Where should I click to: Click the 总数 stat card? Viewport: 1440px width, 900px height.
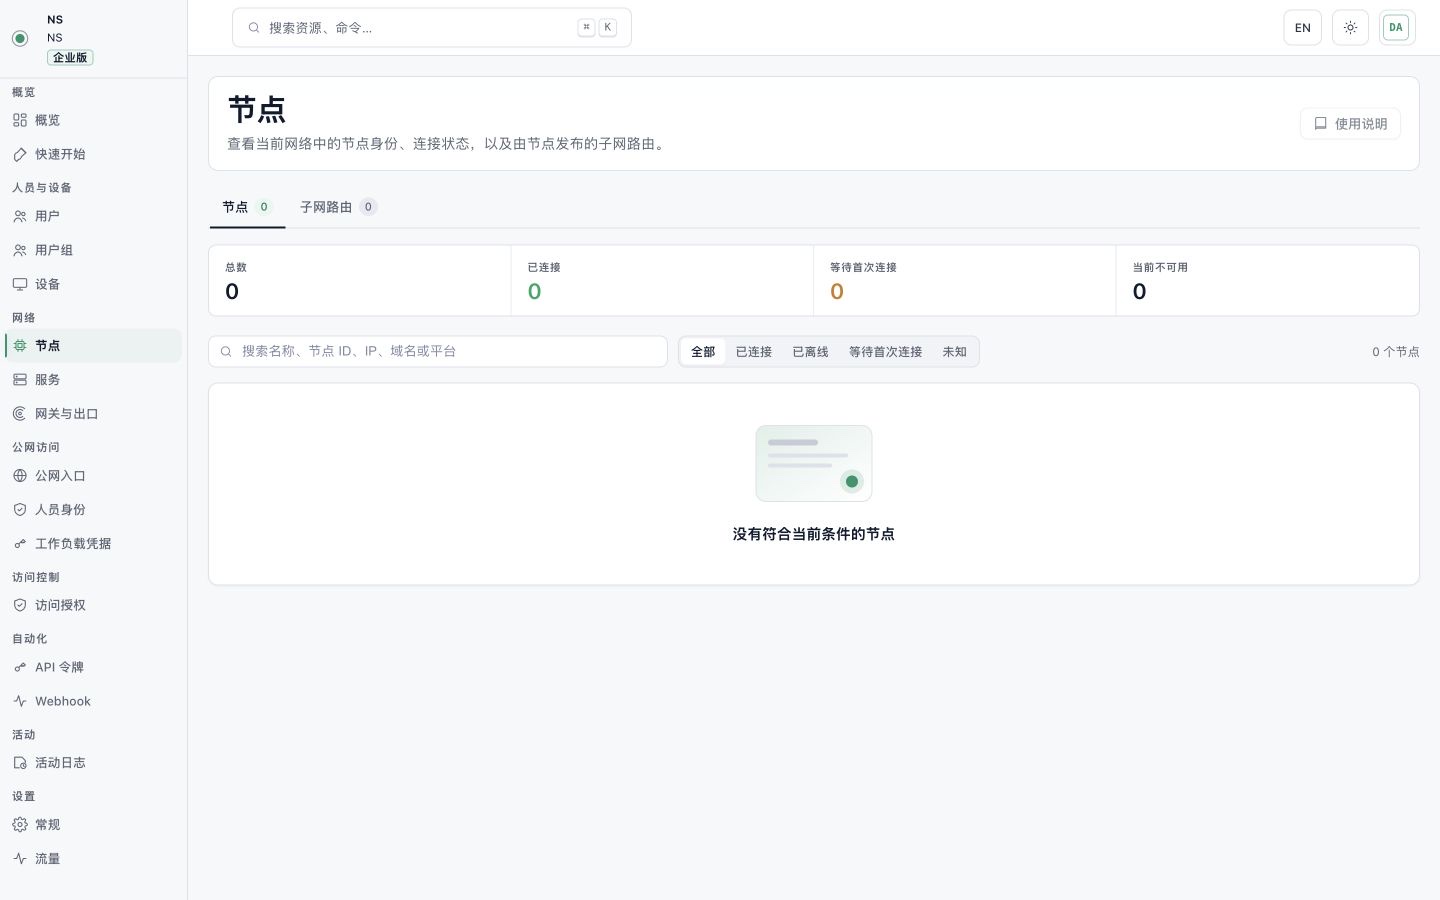tap(360, 281)
